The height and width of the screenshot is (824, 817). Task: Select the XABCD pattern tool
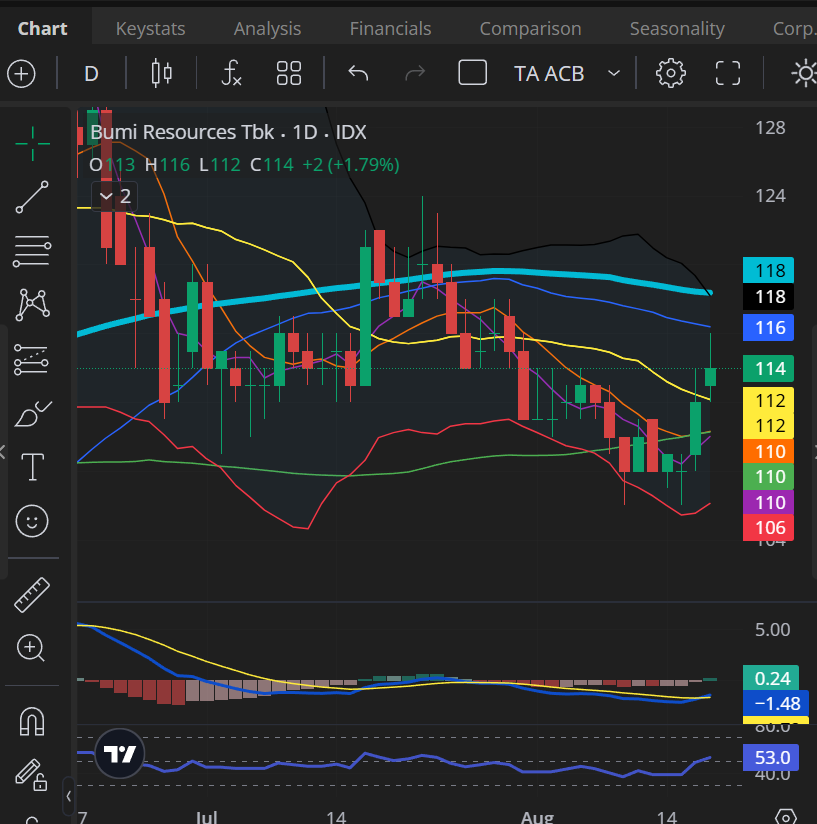[x=33, y=305]
